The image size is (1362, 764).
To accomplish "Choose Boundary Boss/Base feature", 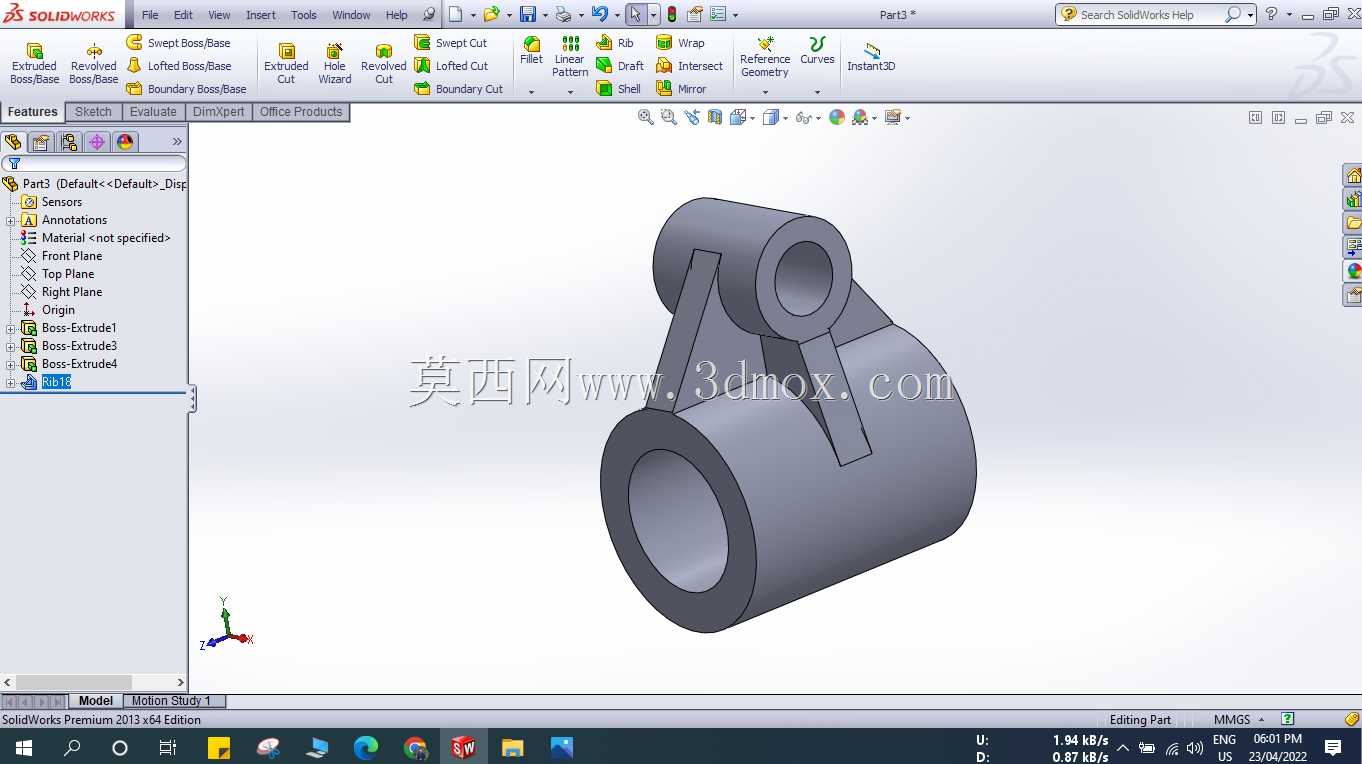I will 187,89.
